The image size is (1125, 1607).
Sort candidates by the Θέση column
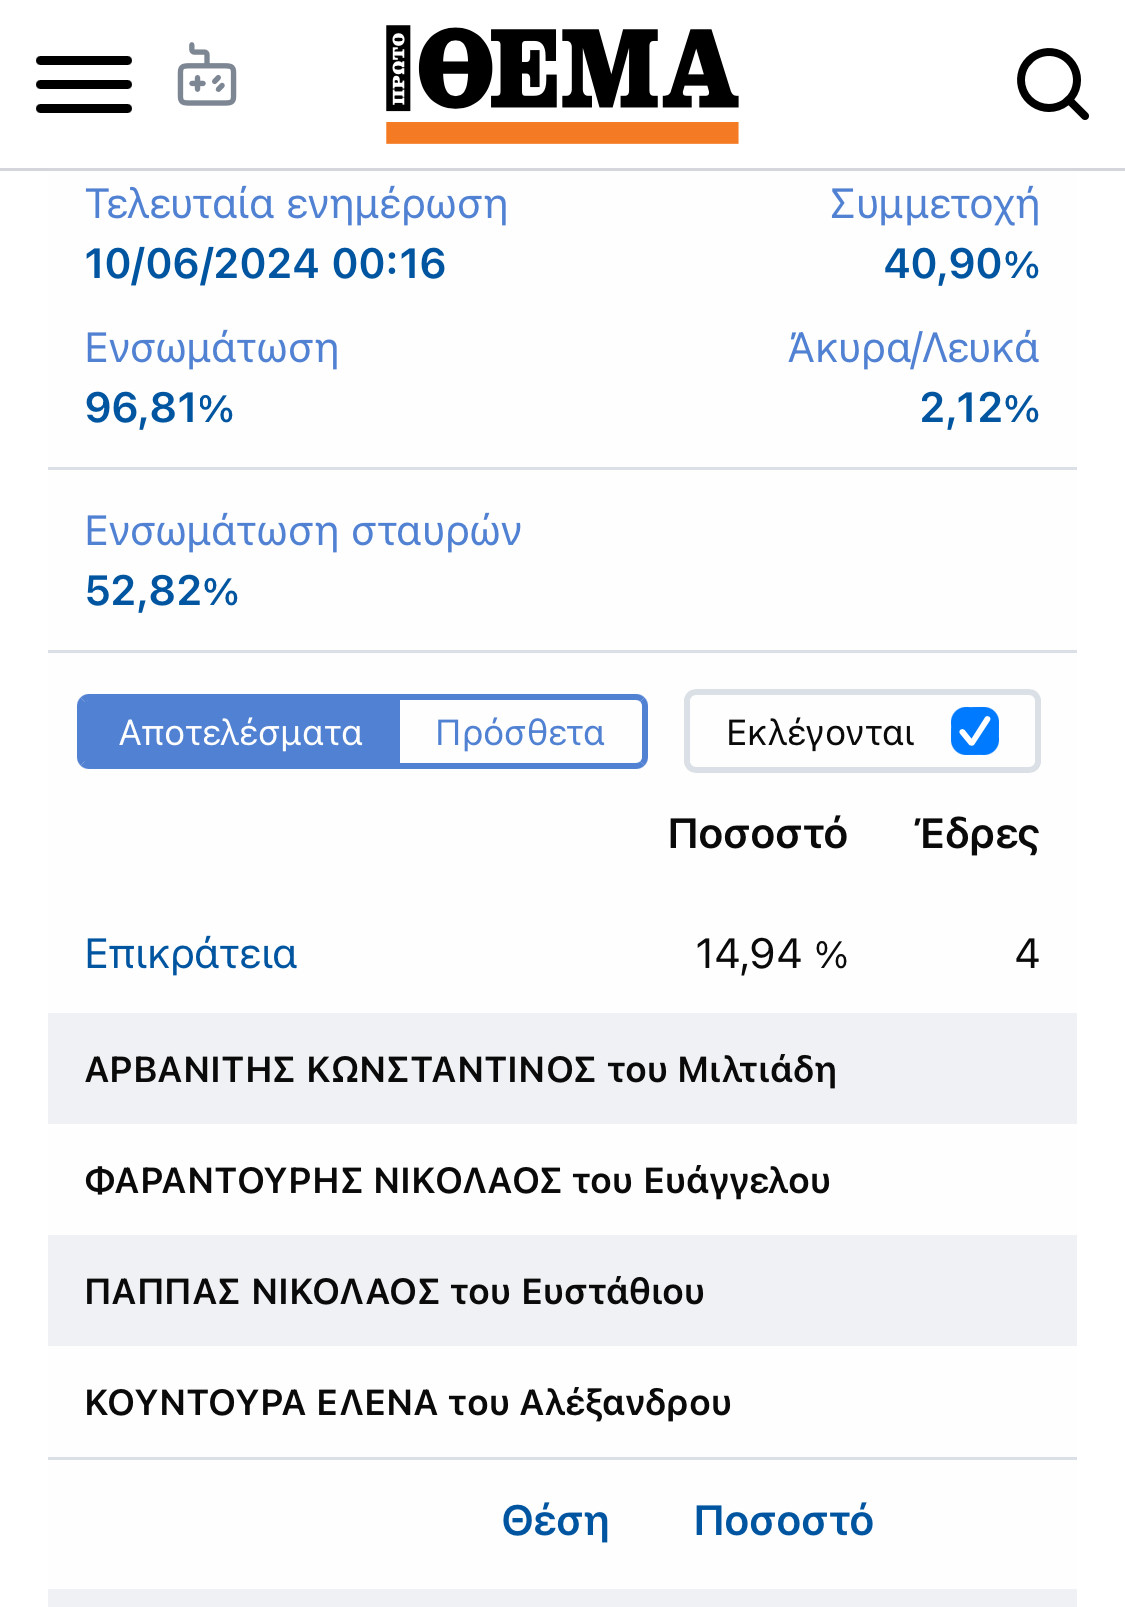(555, 1521)
